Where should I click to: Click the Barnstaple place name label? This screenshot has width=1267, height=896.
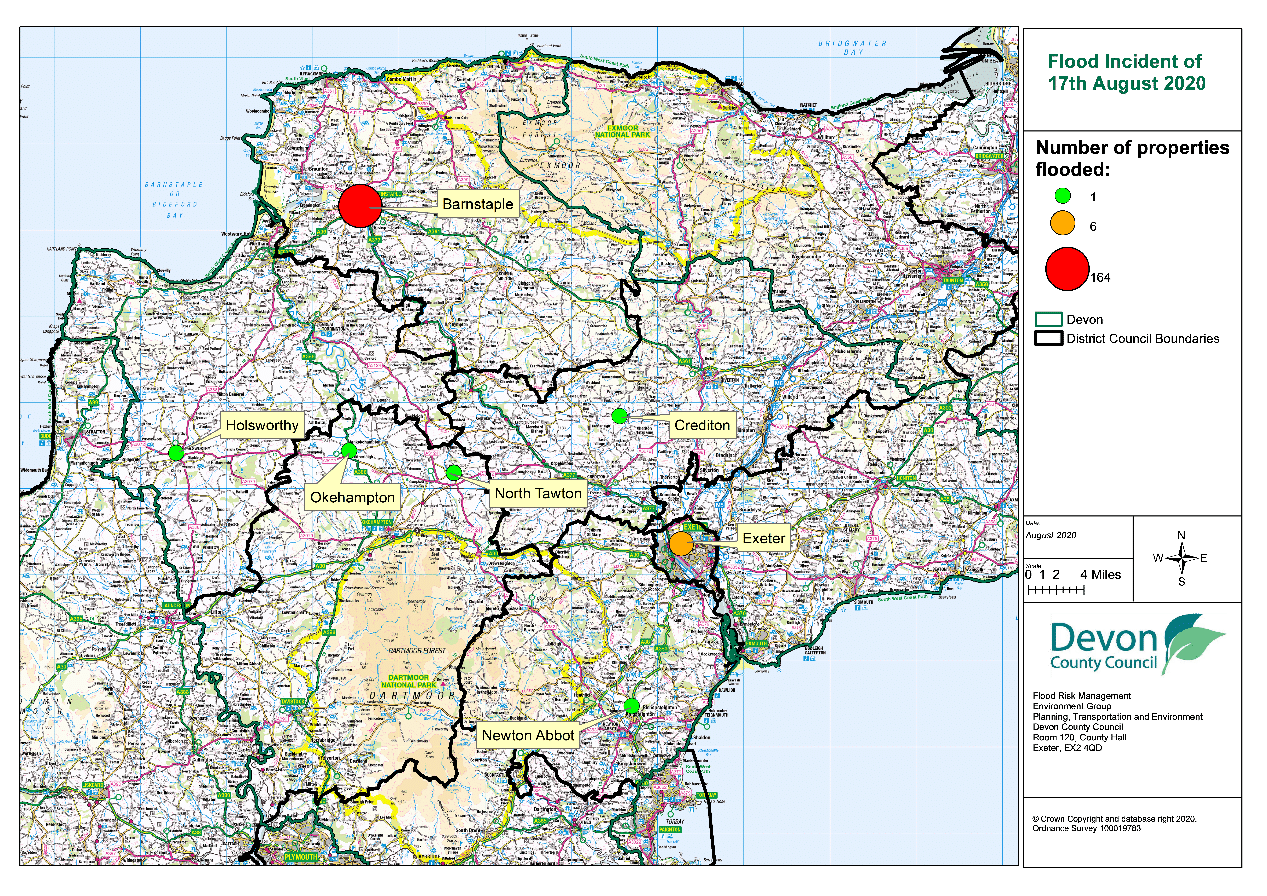tap(480, 204)
